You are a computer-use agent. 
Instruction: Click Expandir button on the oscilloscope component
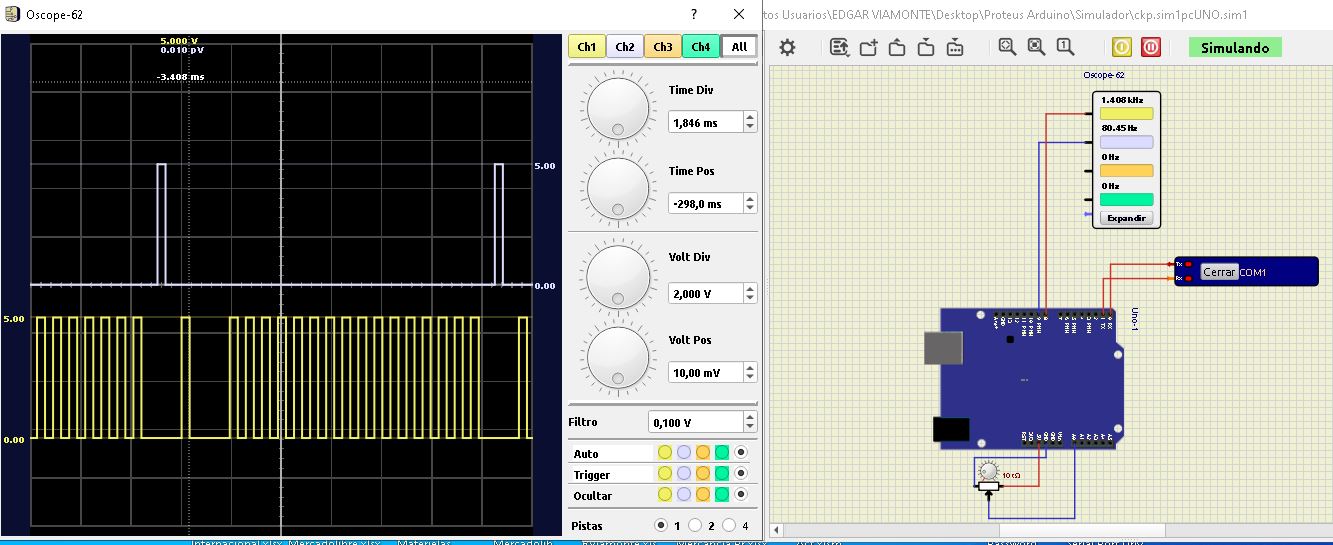[1125, 218]
